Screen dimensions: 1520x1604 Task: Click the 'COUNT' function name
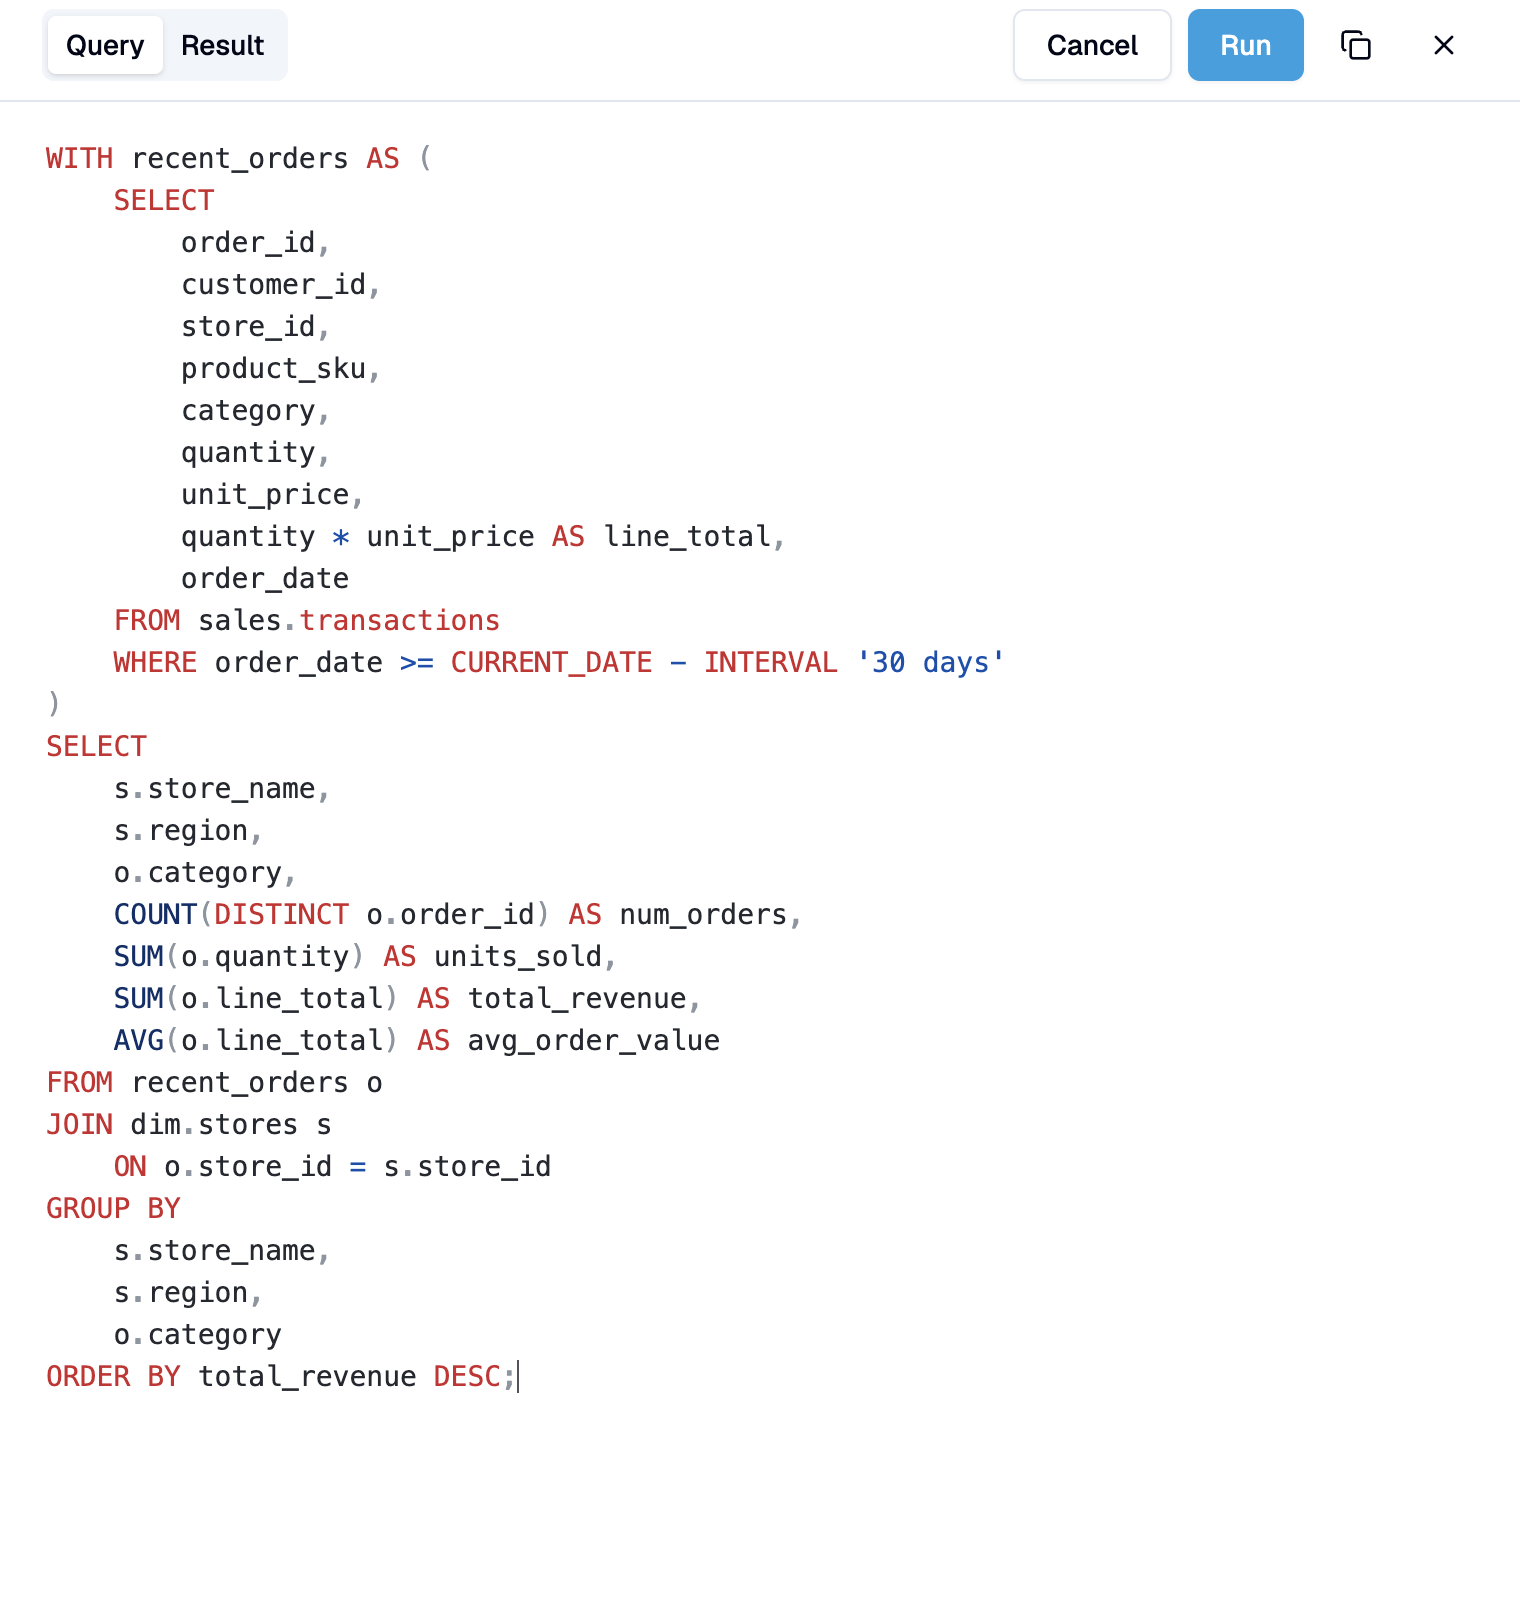click(155, 915)
